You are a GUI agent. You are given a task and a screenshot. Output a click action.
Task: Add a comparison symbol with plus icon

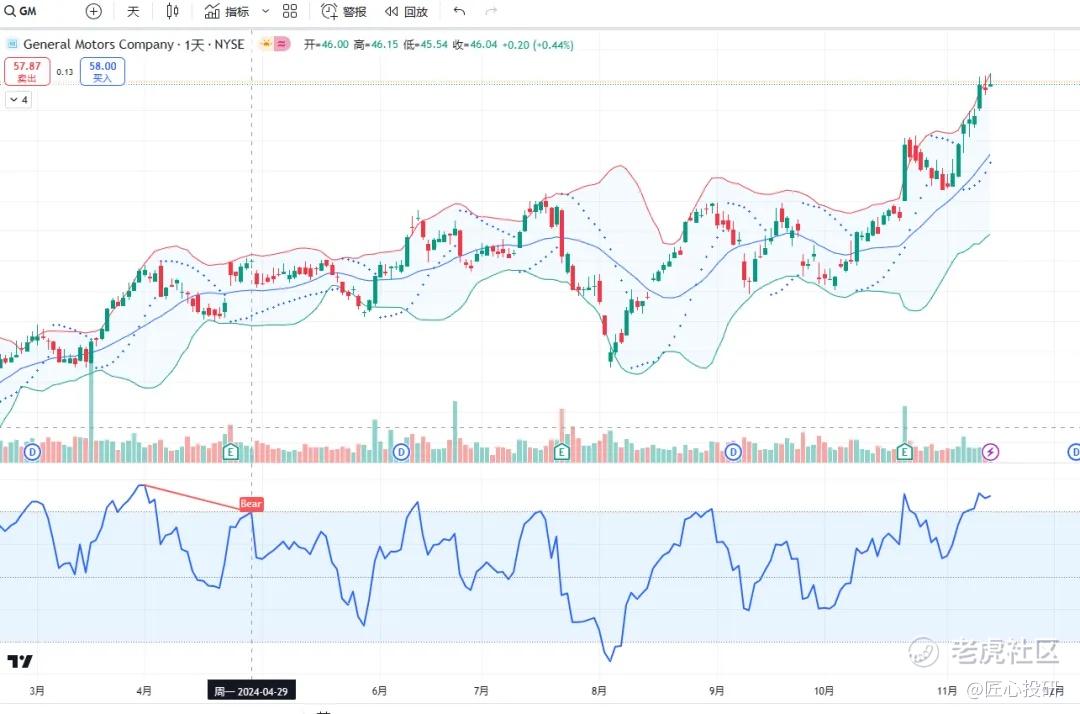94,11
